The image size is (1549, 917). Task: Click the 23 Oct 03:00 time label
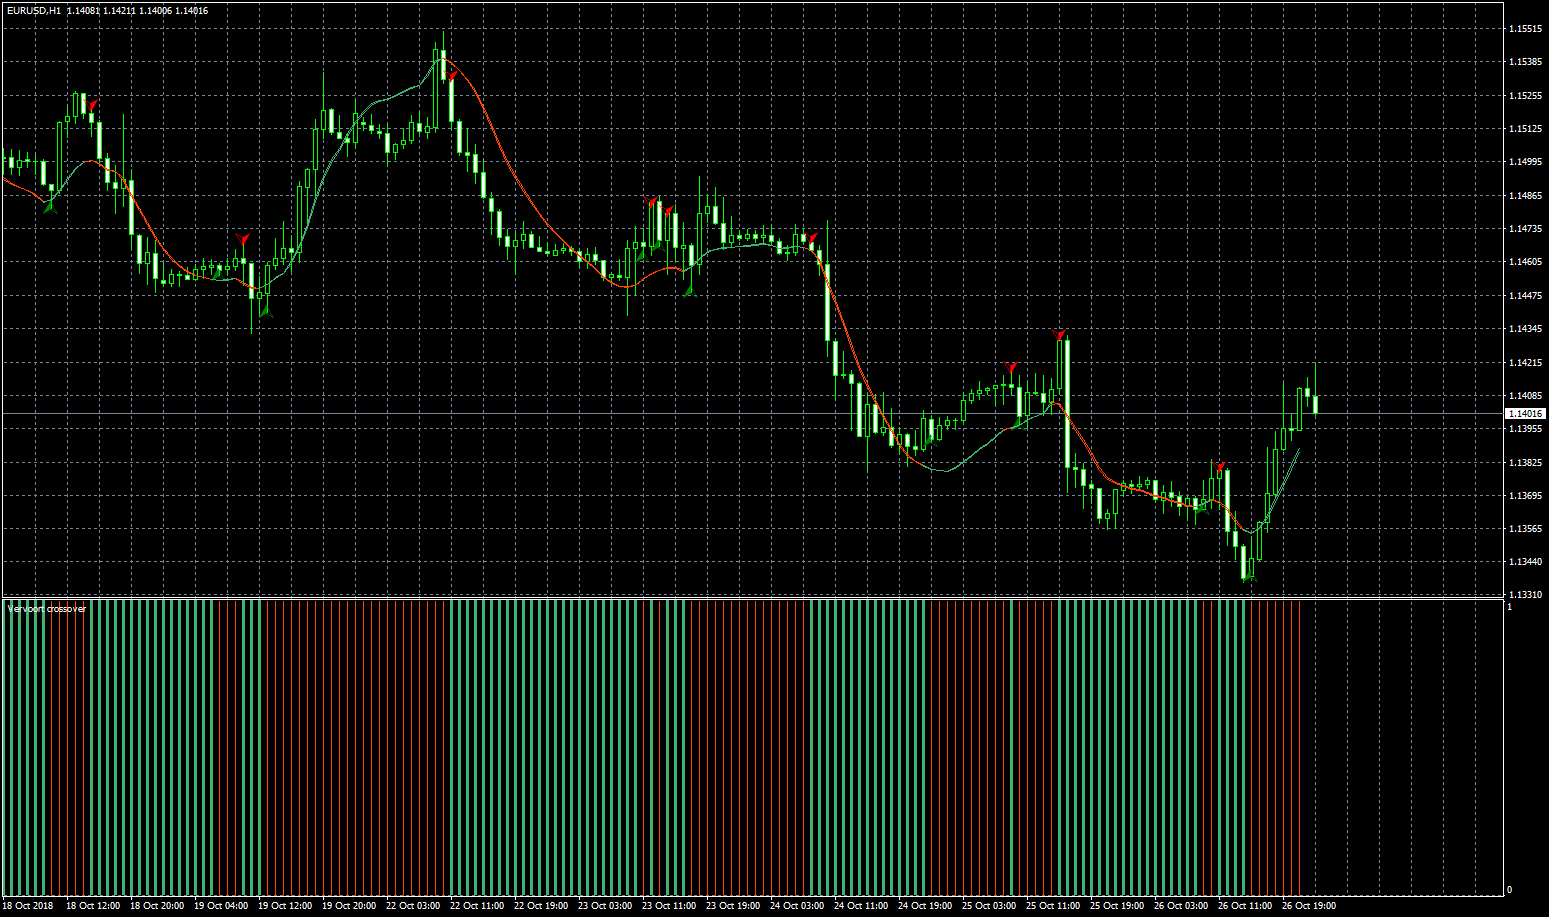tap(605, 906)
